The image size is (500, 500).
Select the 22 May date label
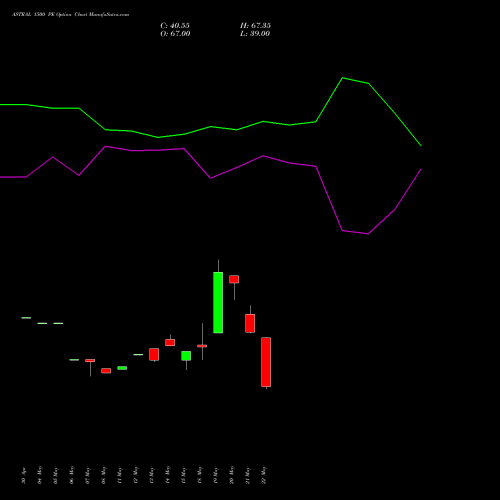263,475
